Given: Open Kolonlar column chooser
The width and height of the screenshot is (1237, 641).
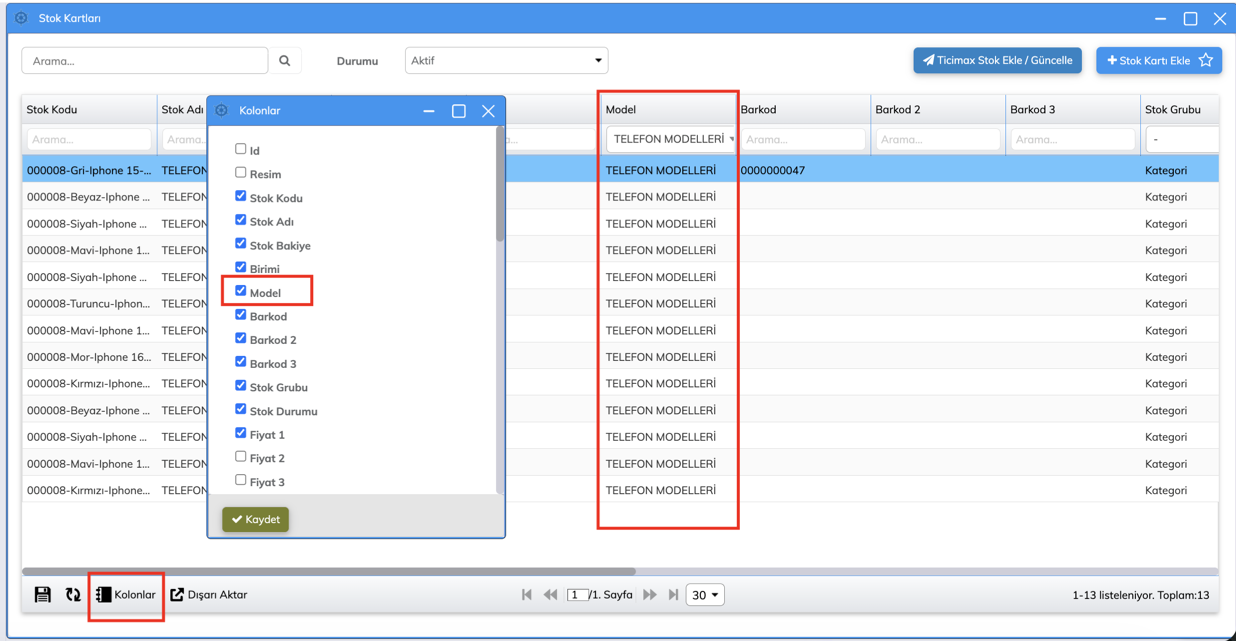Looking at the screenshot, I should (126, 595).
